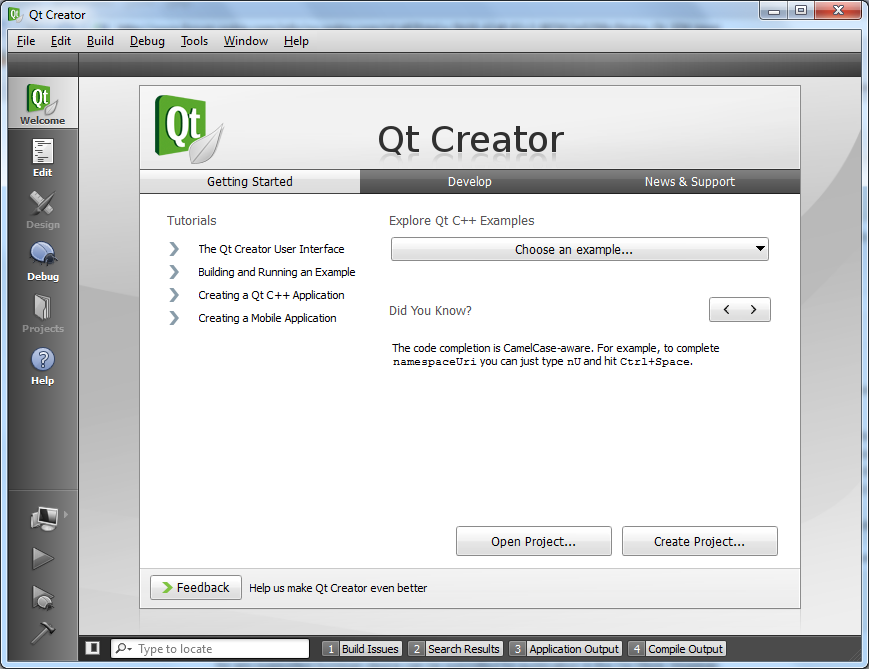Open the Window menu

click(x=246, y=41)
